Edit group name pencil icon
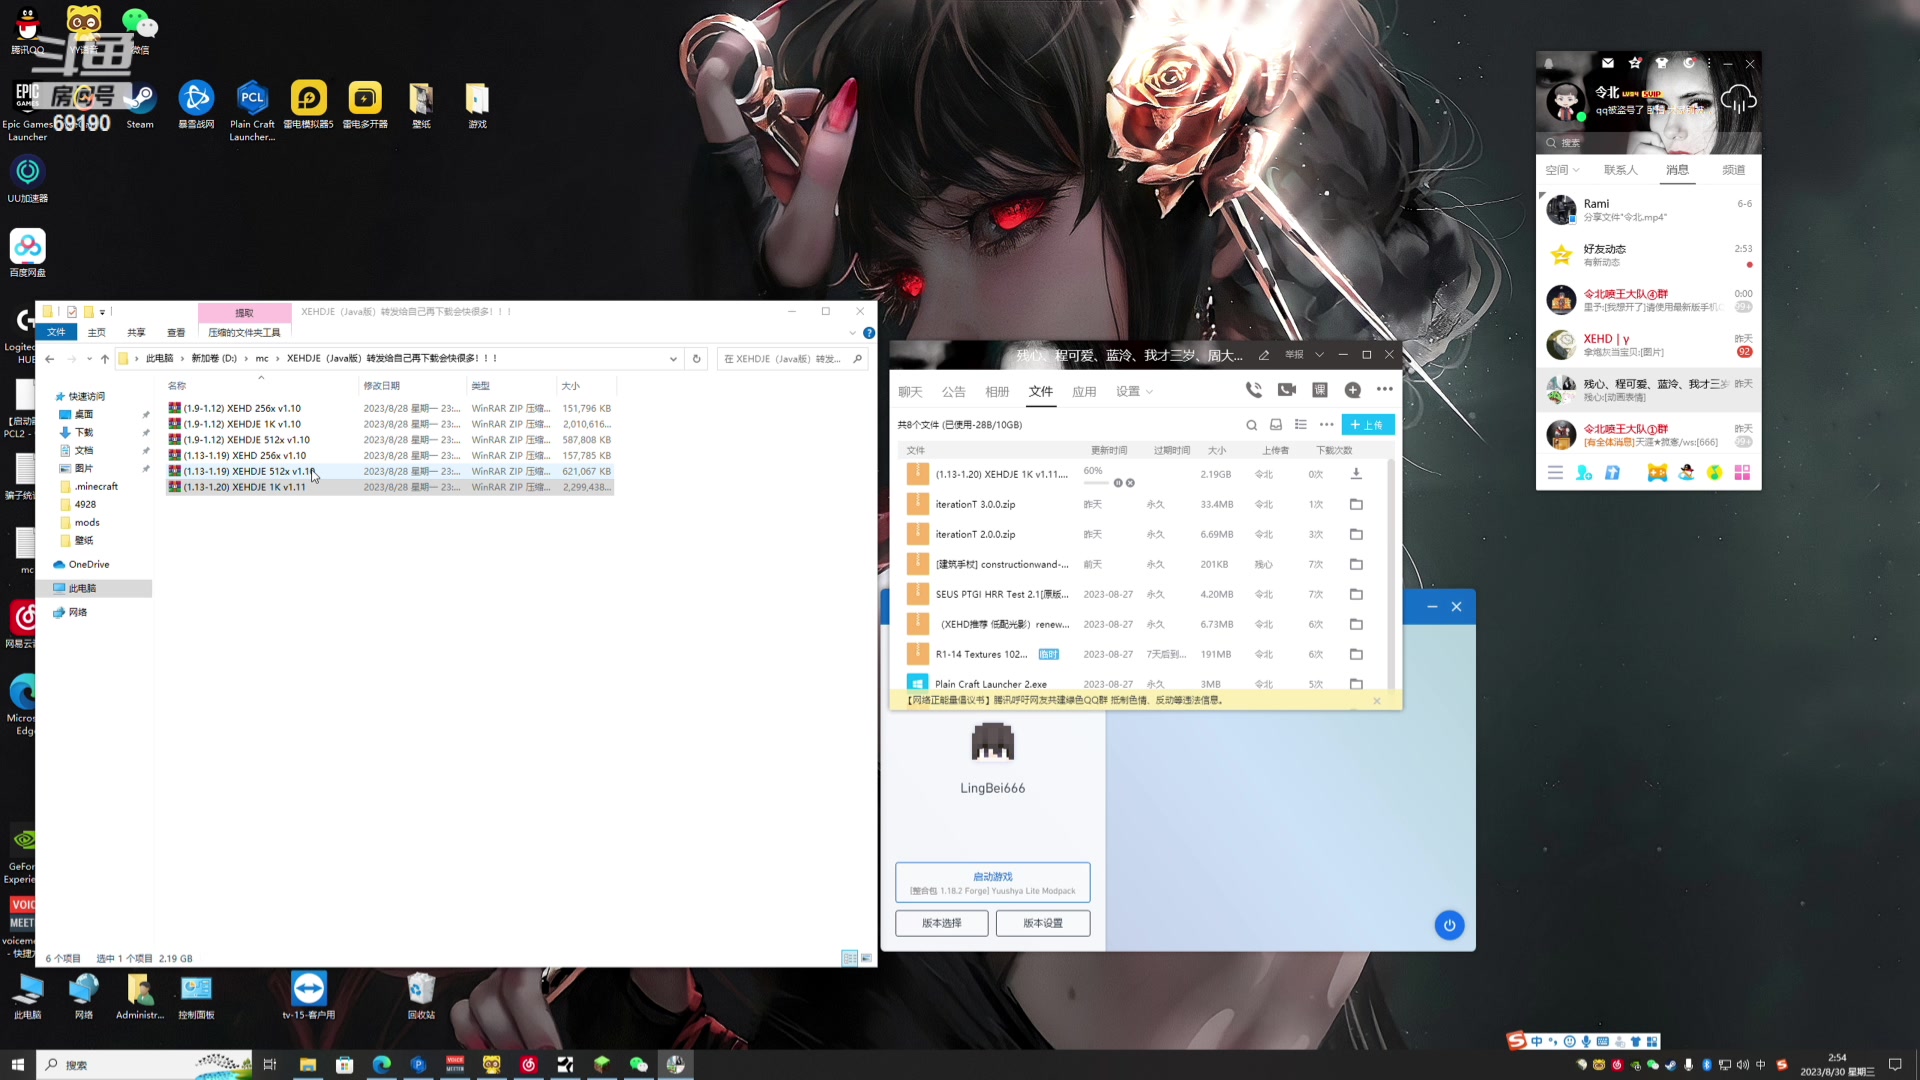Screen dimensions: 1920x1080 pos(1264,355)
